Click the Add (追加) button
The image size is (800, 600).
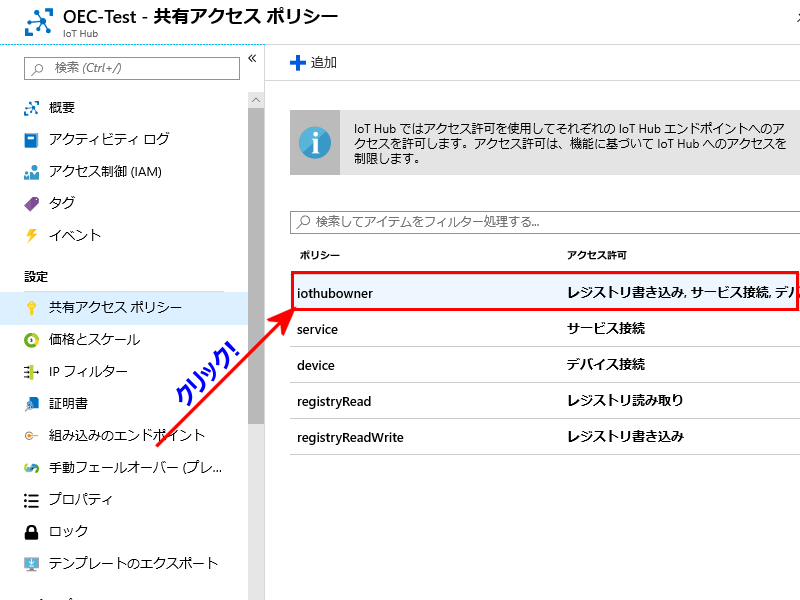coord(314,63)
